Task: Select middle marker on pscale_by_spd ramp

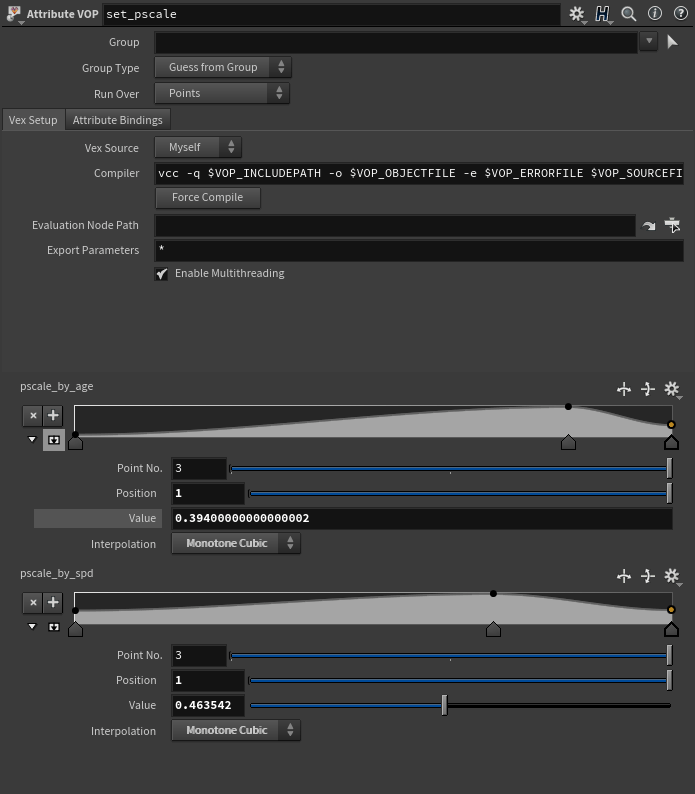Action: tap(493, 629)
